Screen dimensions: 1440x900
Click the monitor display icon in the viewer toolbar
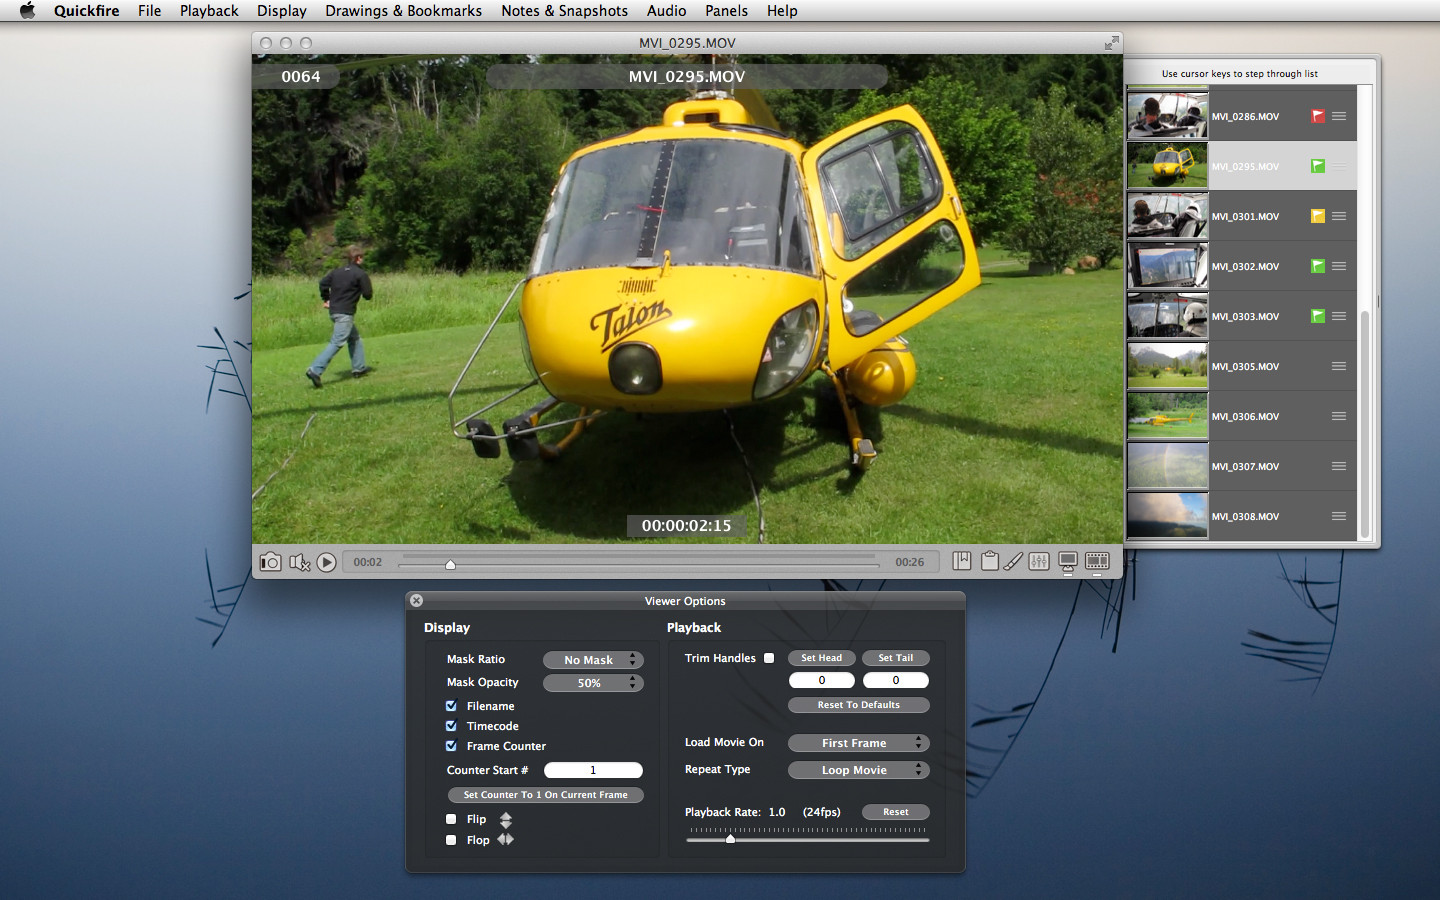pyautogui.click(x=1068, y=563)
